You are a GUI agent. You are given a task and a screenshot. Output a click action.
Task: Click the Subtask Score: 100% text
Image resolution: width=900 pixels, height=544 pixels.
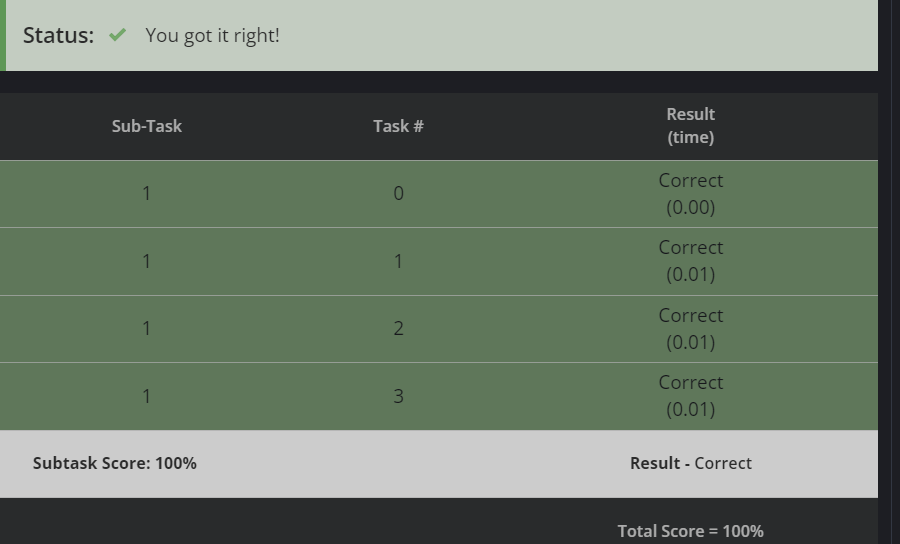pos(114,463)
